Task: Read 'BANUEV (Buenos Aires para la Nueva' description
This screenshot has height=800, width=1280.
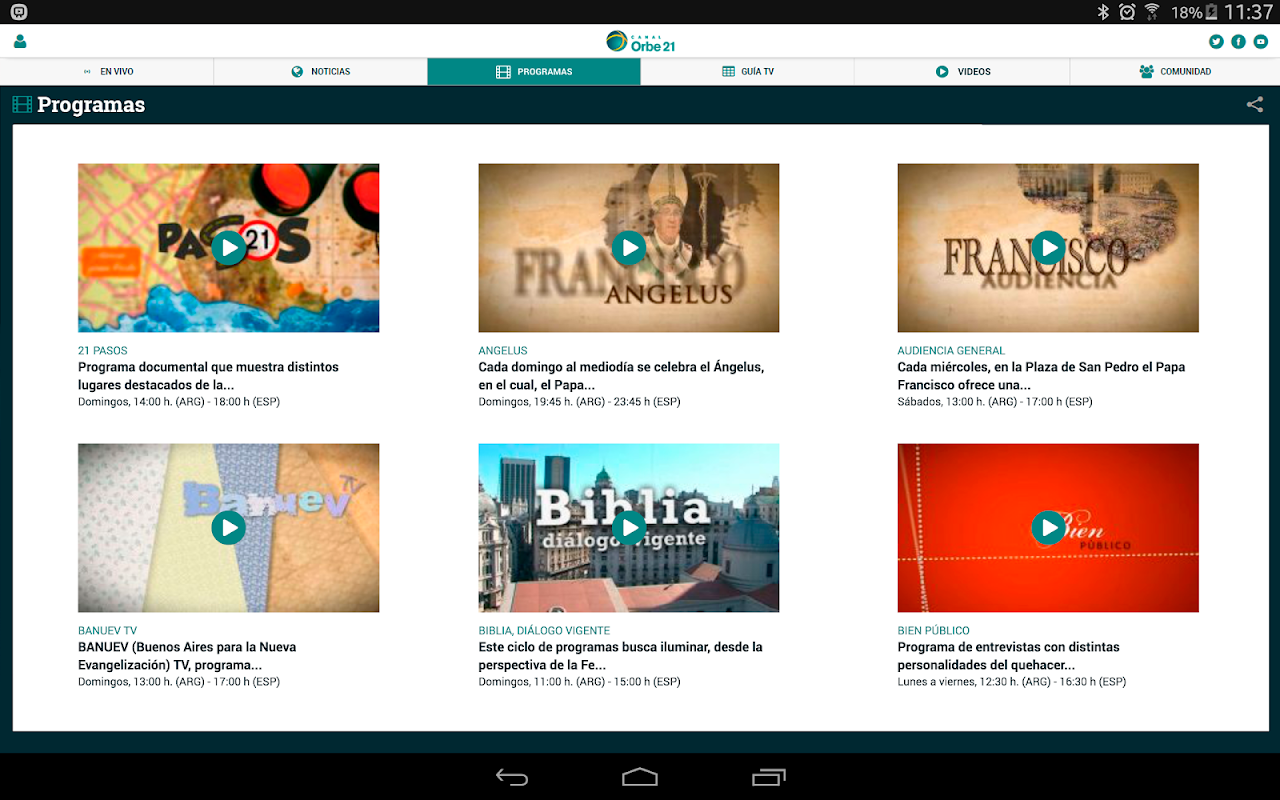Action: pyautogui.click(x=187, y=656)
